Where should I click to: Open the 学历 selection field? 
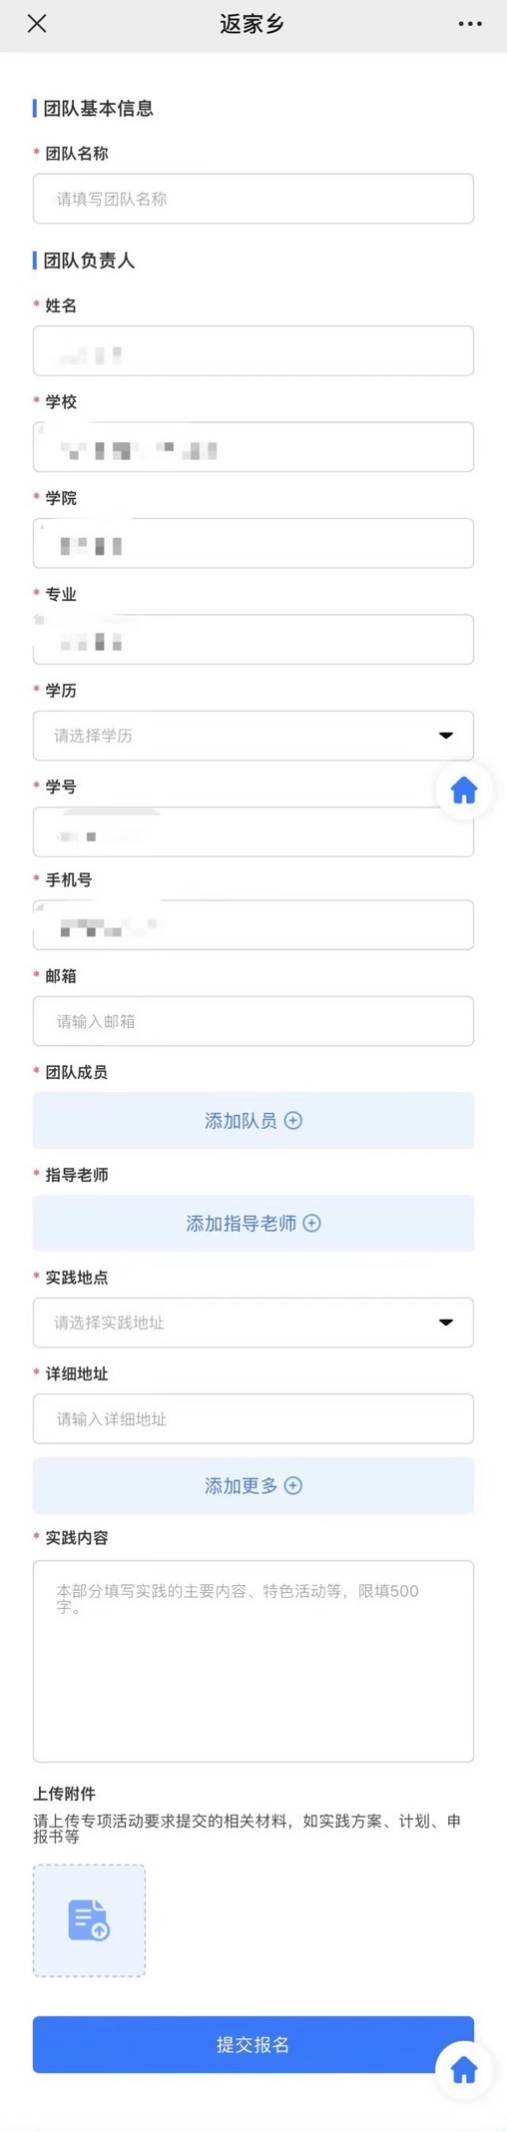253,735
